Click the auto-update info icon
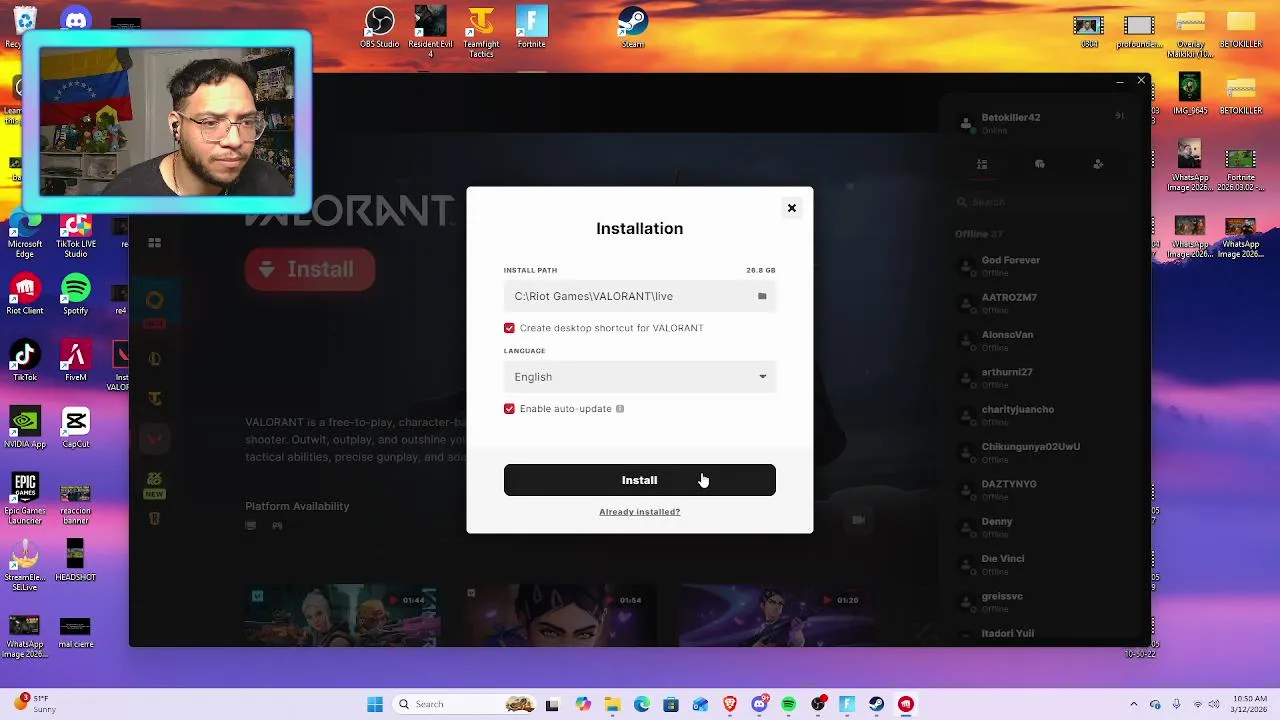Screen dimensions: 1280x720 tap(620, 409)
